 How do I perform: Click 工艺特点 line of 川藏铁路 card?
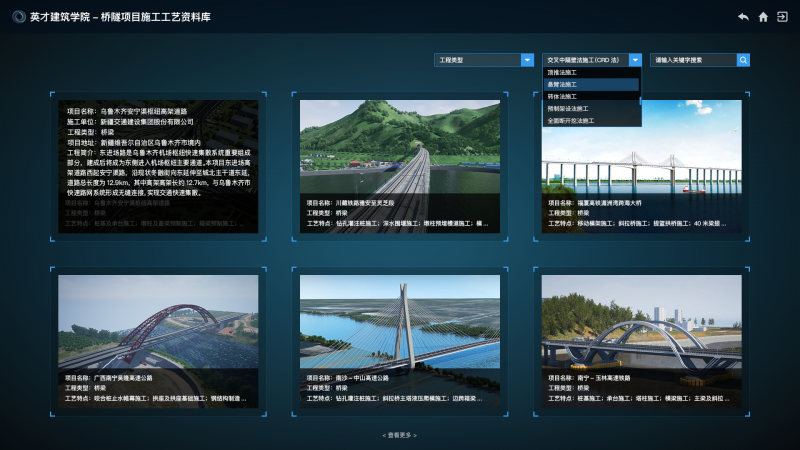(397, 223)
